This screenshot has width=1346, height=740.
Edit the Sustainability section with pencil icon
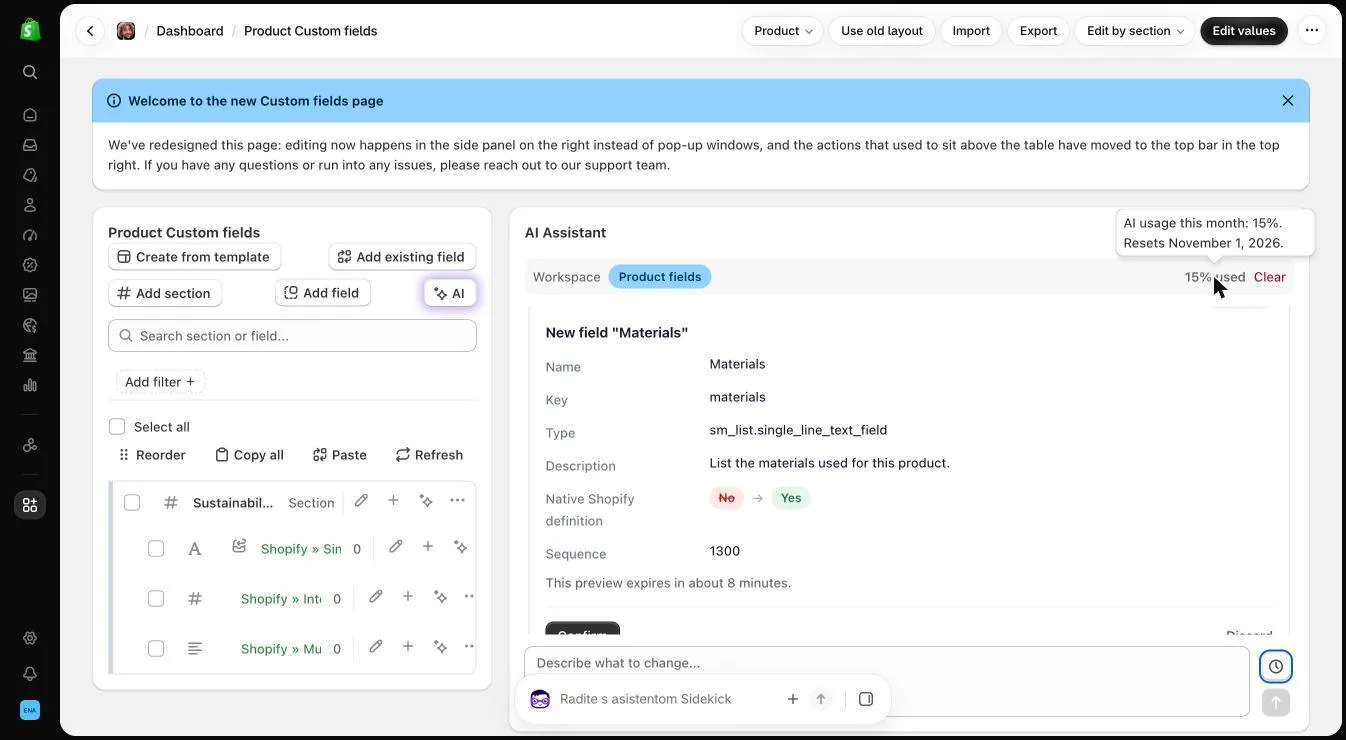point(361,500)
